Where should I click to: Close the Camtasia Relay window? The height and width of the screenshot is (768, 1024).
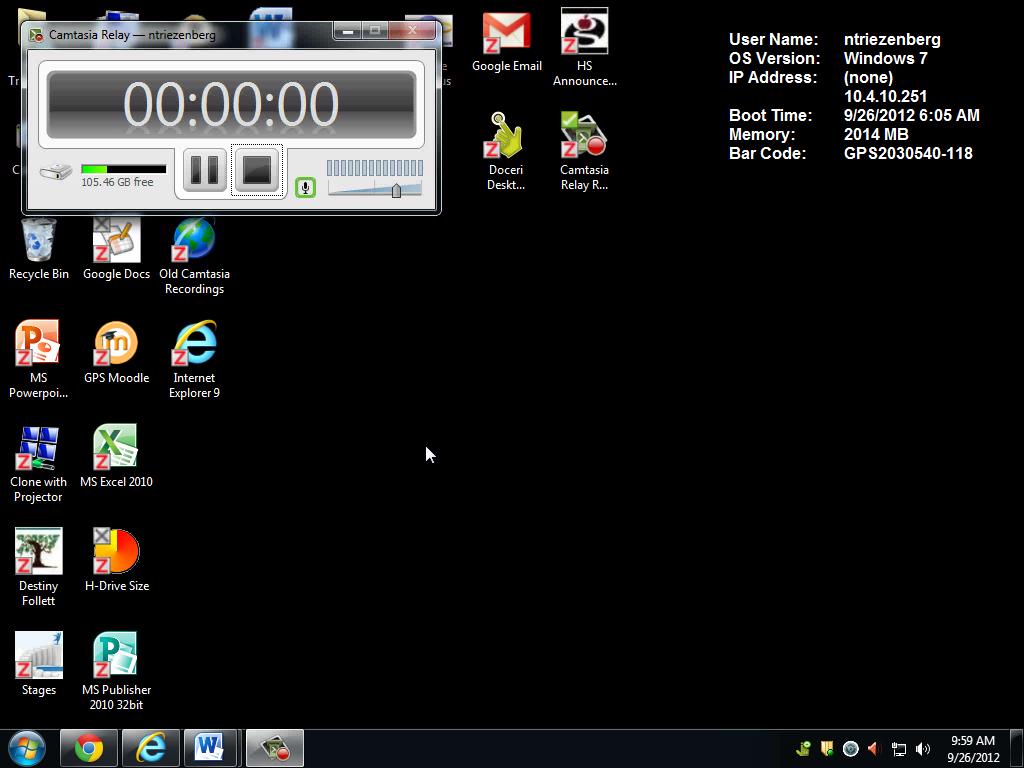pos(412,30)
